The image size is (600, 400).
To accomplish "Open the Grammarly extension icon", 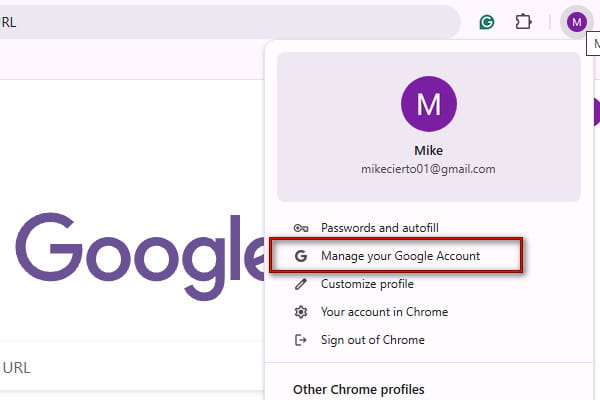I will pyautogui.click(x=487, y=22).
